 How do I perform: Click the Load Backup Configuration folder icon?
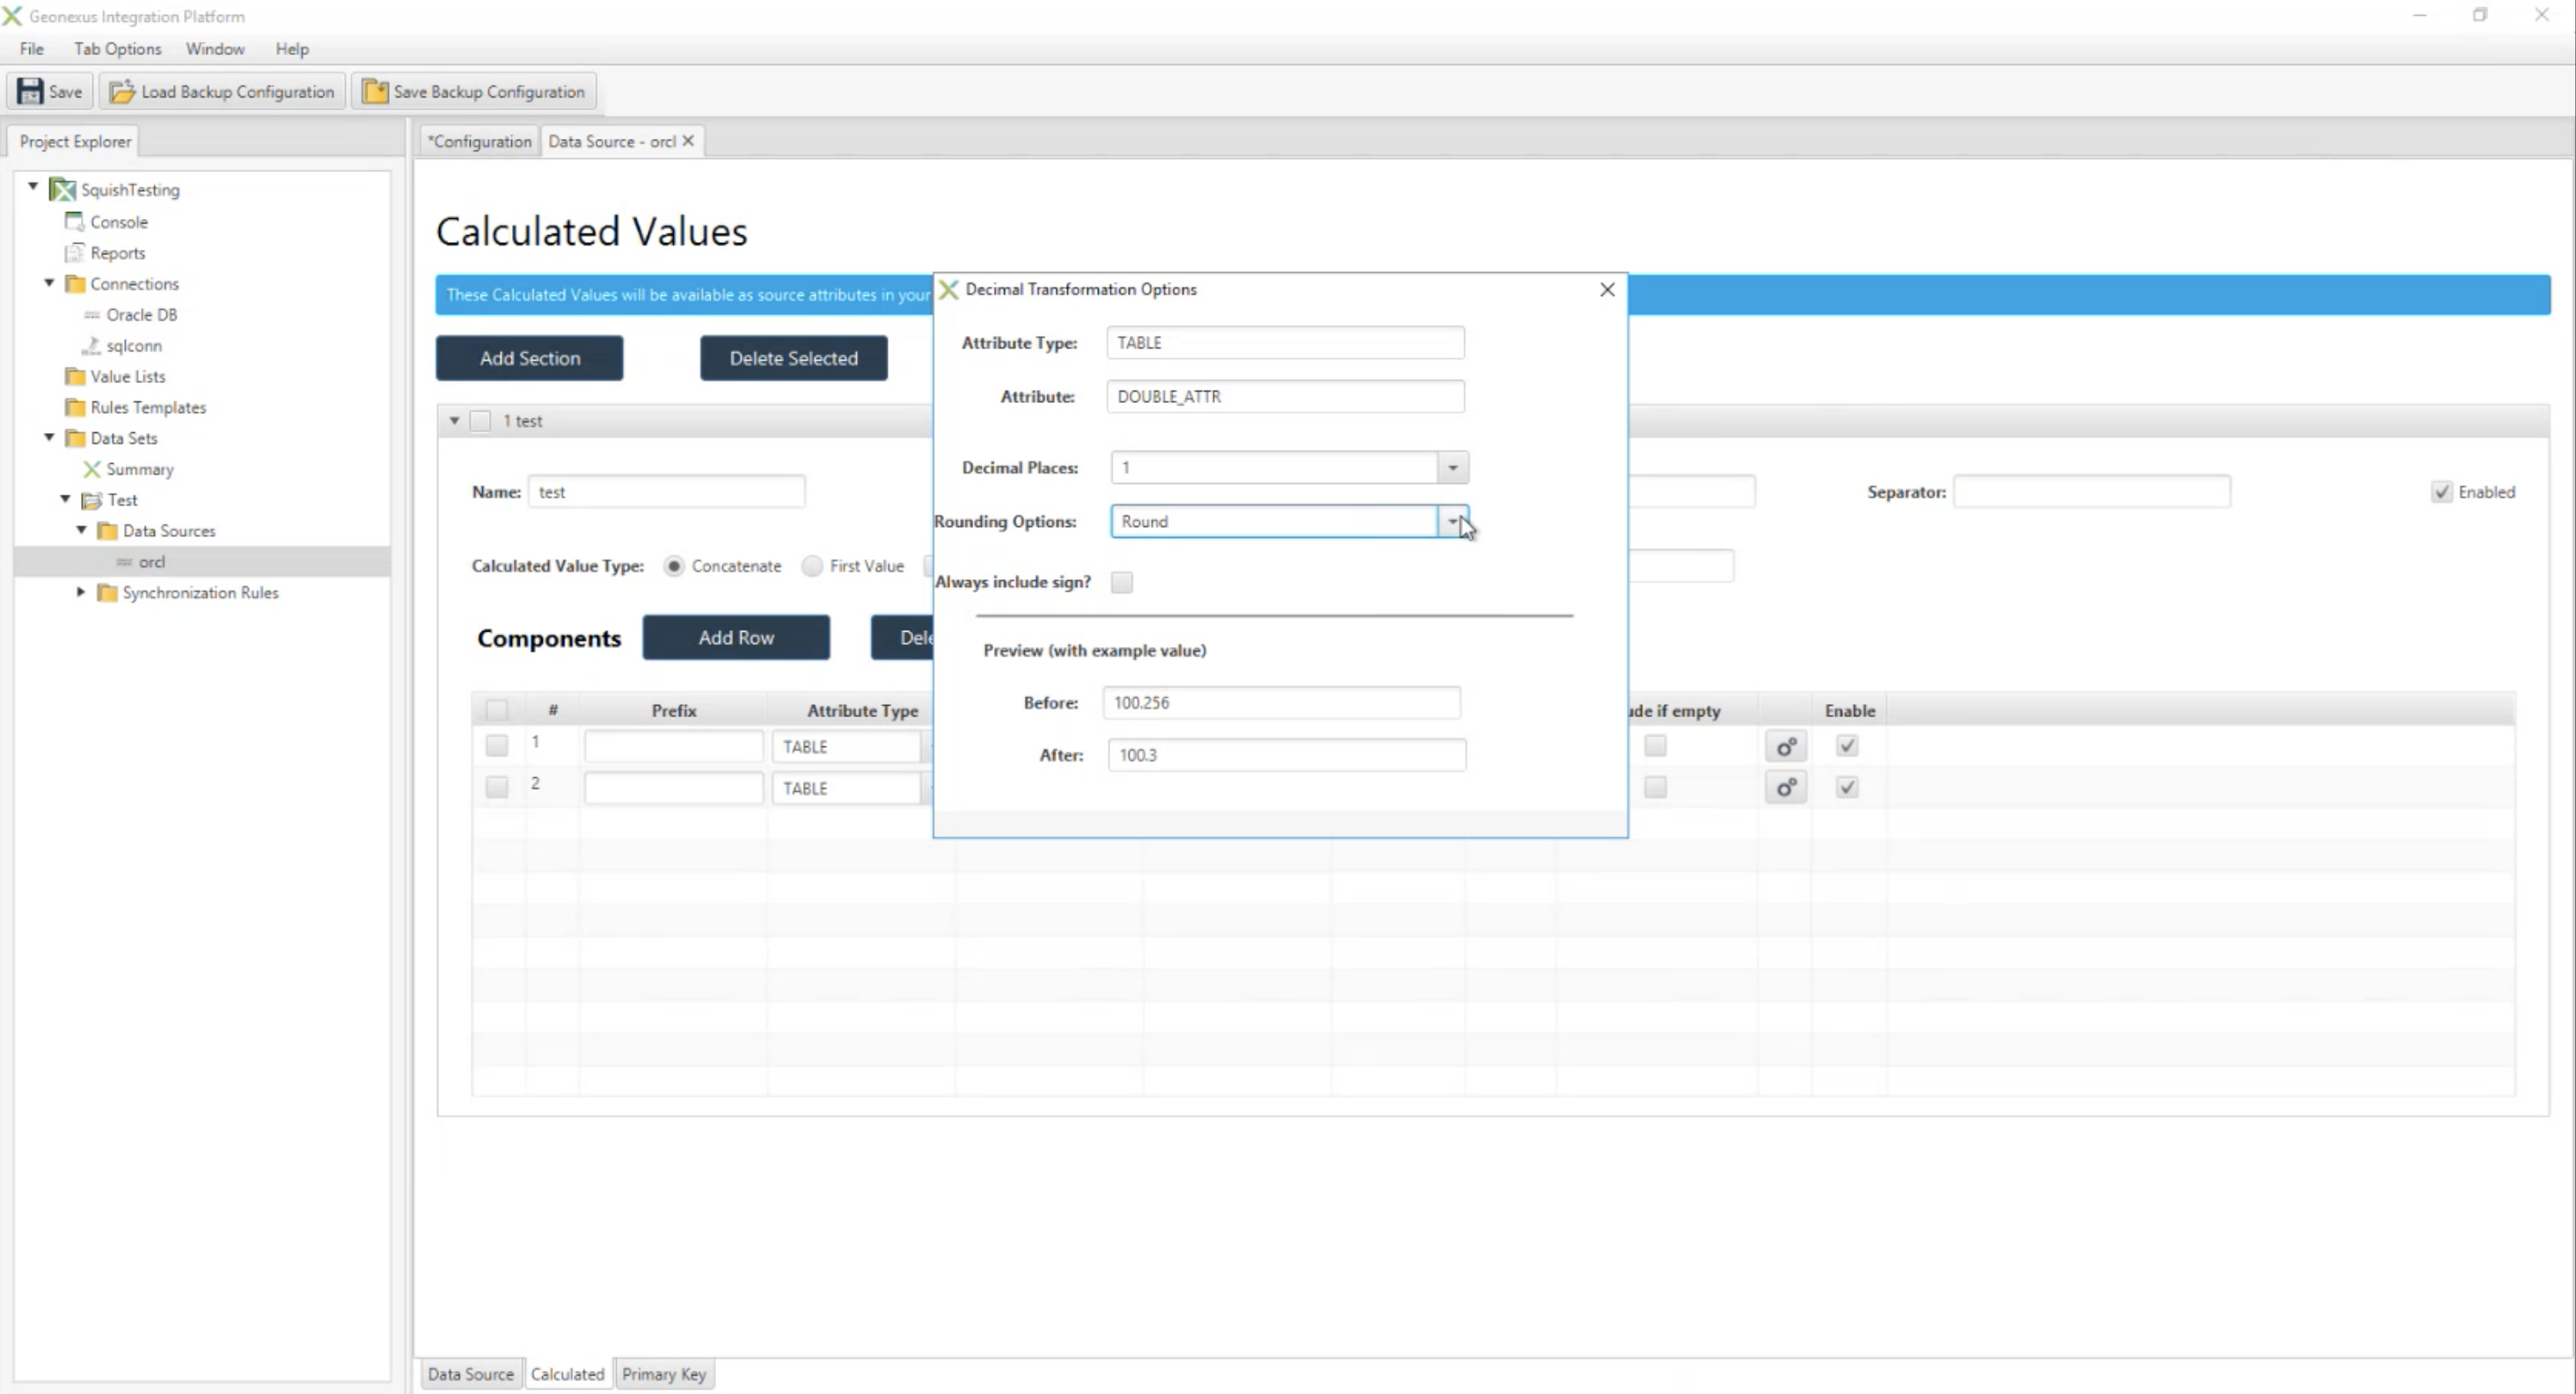[122, 91]
